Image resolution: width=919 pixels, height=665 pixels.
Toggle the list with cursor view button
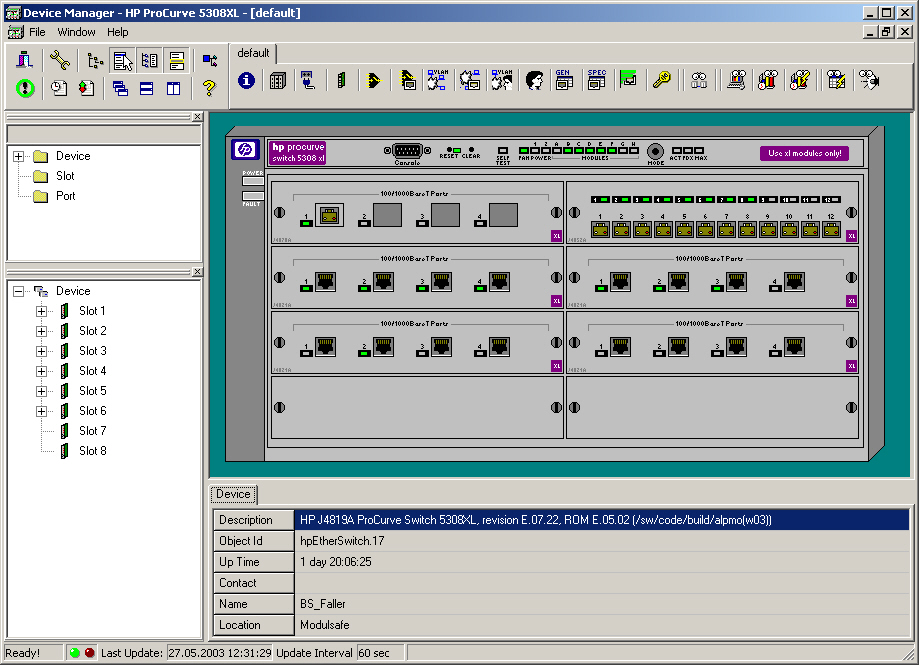pos(122,60)
